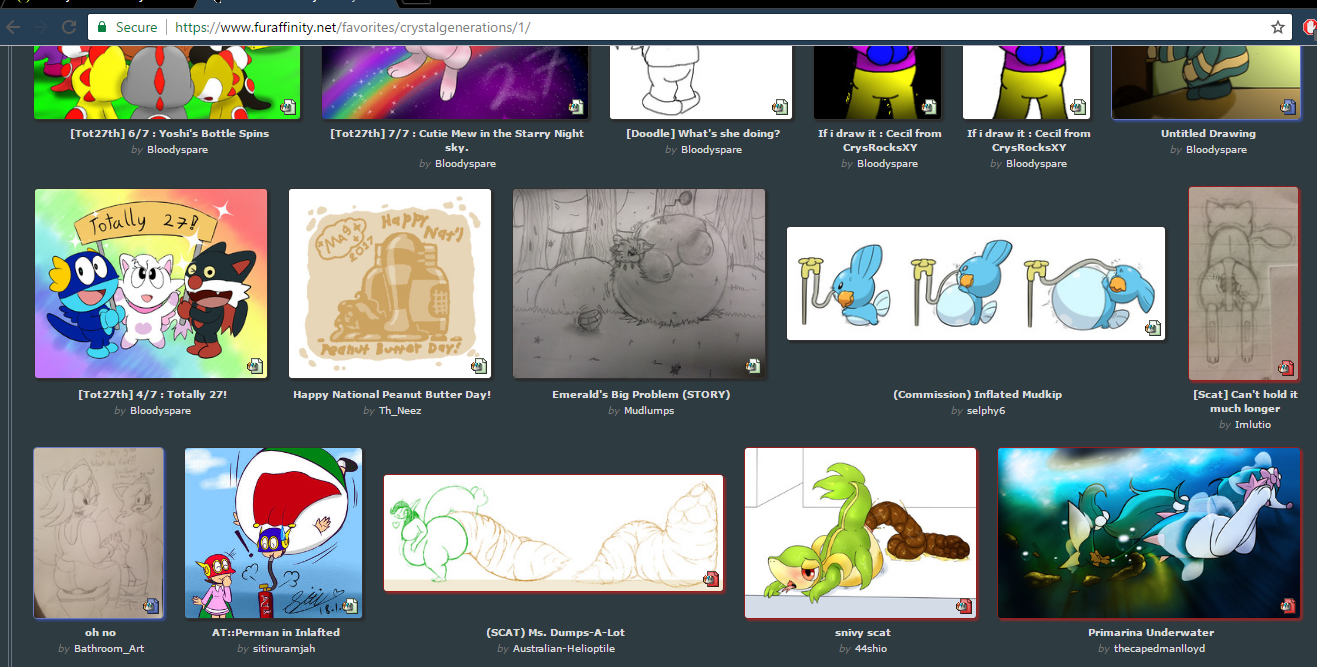1317x667 pixels.
Task: Open the 'Primarina Underwater' title link
Action: coord(1151,632)
